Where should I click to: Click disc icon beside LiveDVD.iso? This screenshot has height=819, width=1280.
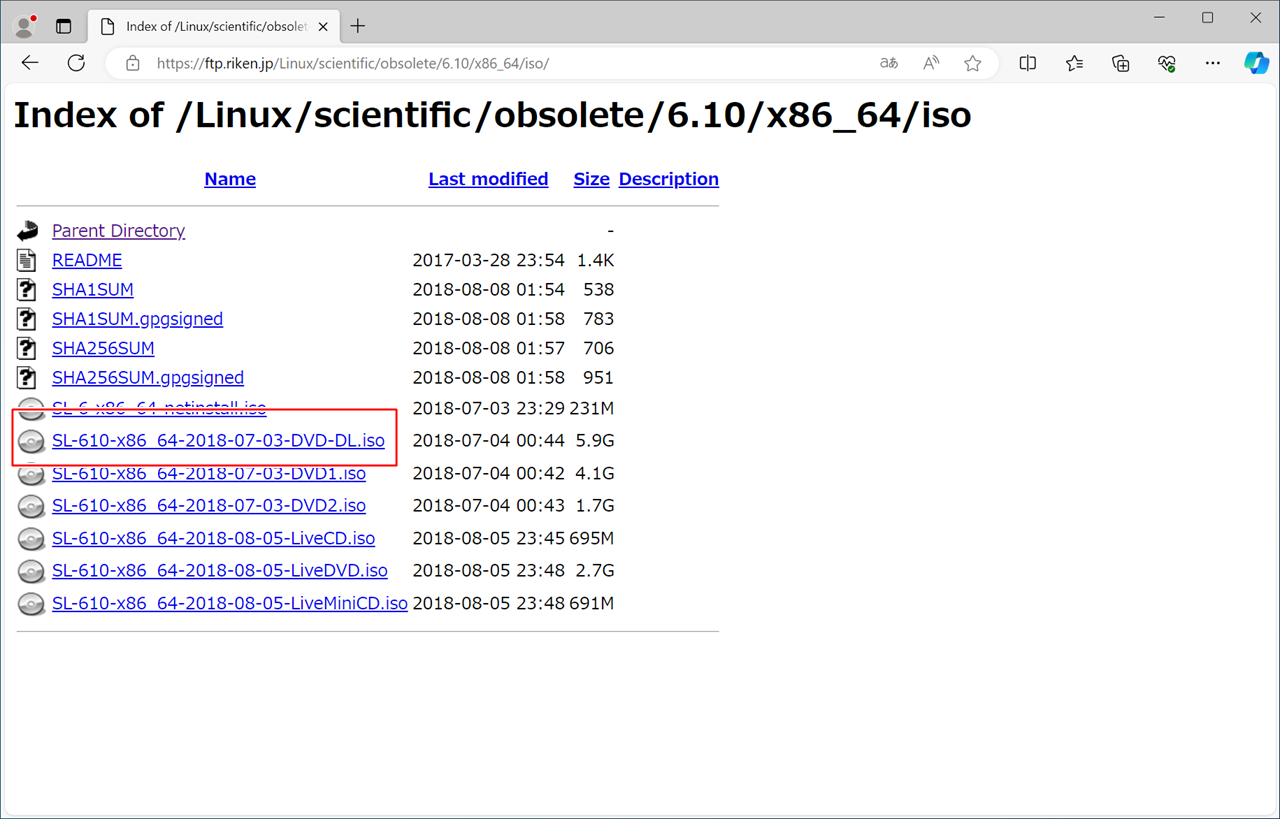[31, 571]
